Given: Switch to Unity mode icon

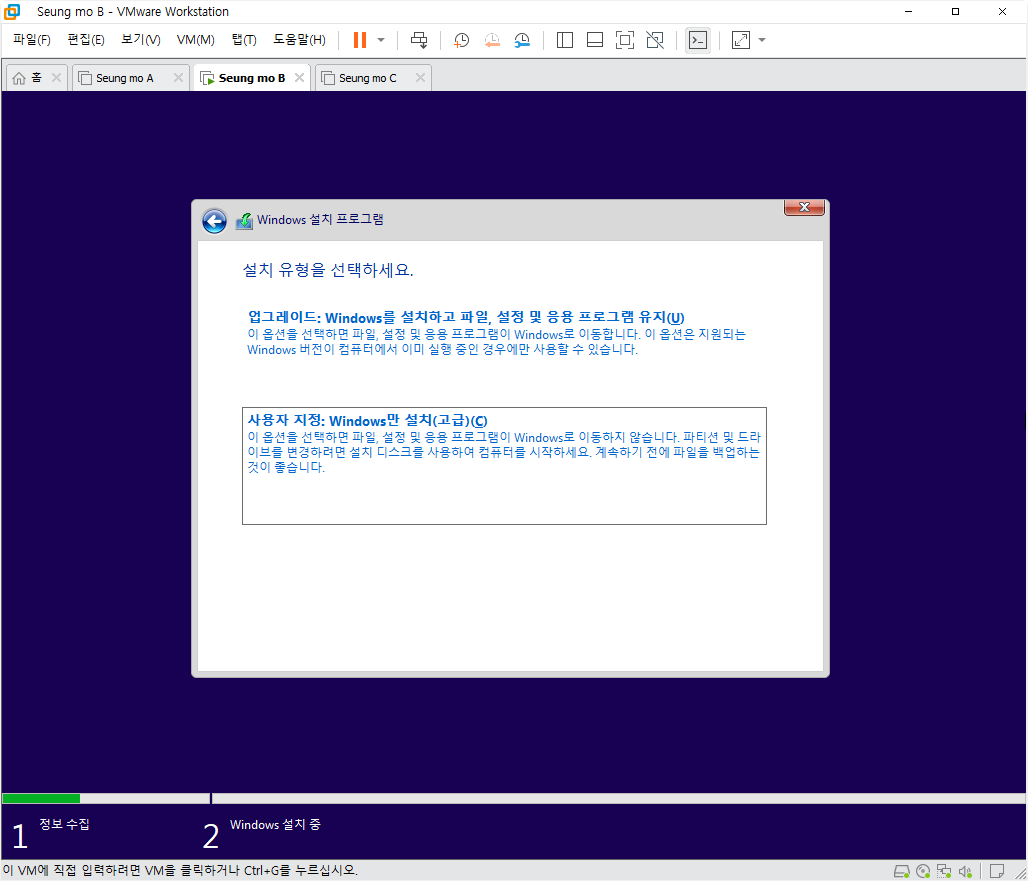Looking at the screenshot, I should pyautogui.click(x=655, y=40).
